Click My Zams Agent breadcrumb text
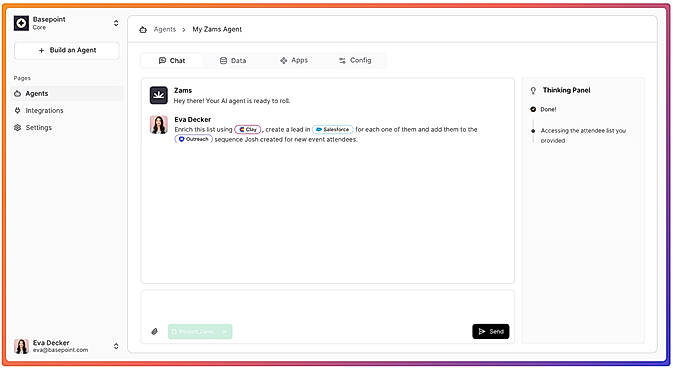Screen dimensions: 673x368 tap(217, 29)
